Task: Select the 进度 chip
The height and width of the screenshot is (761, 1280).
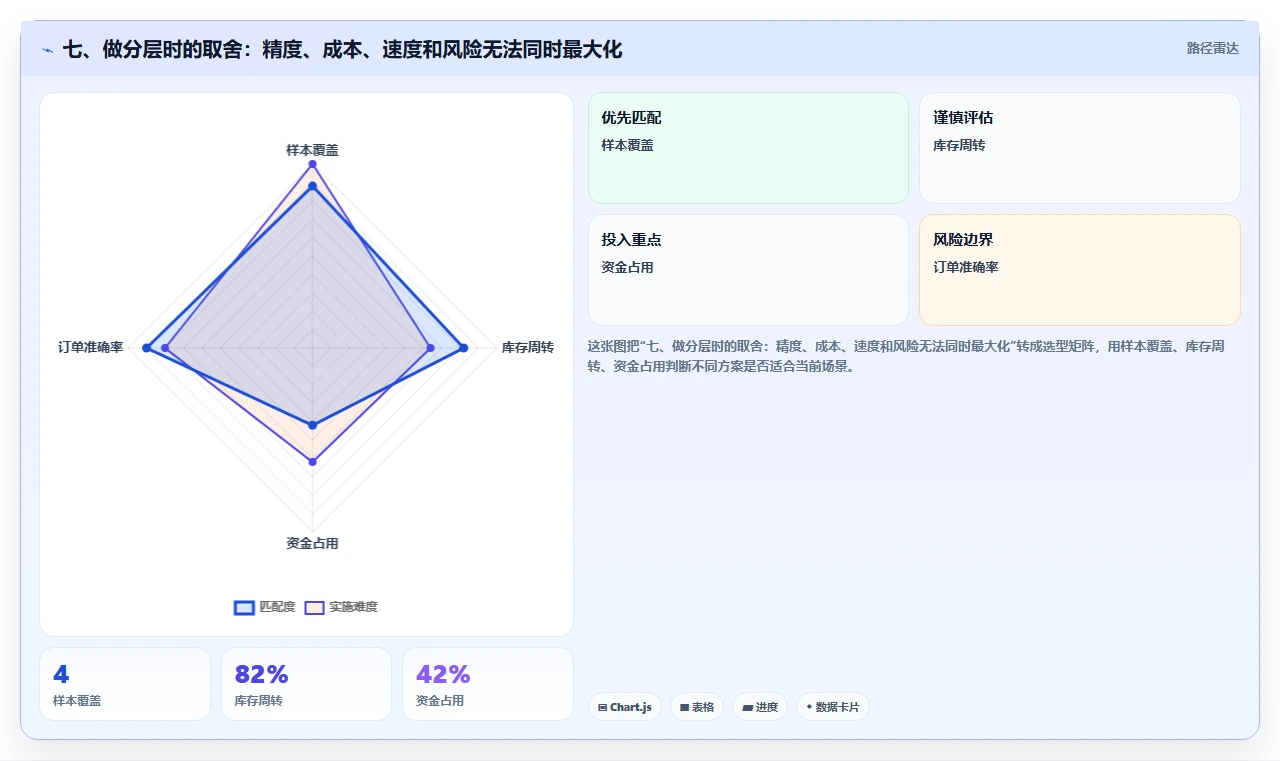Action: (x=760, y=707)
